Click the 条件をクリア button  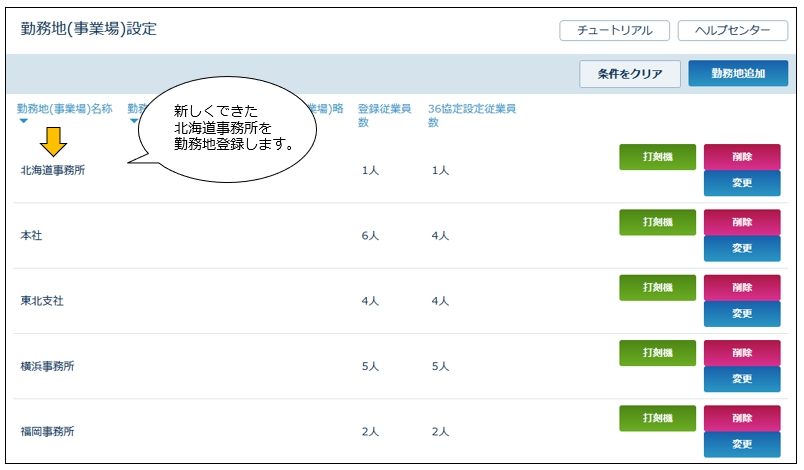[x=629, y=74]
